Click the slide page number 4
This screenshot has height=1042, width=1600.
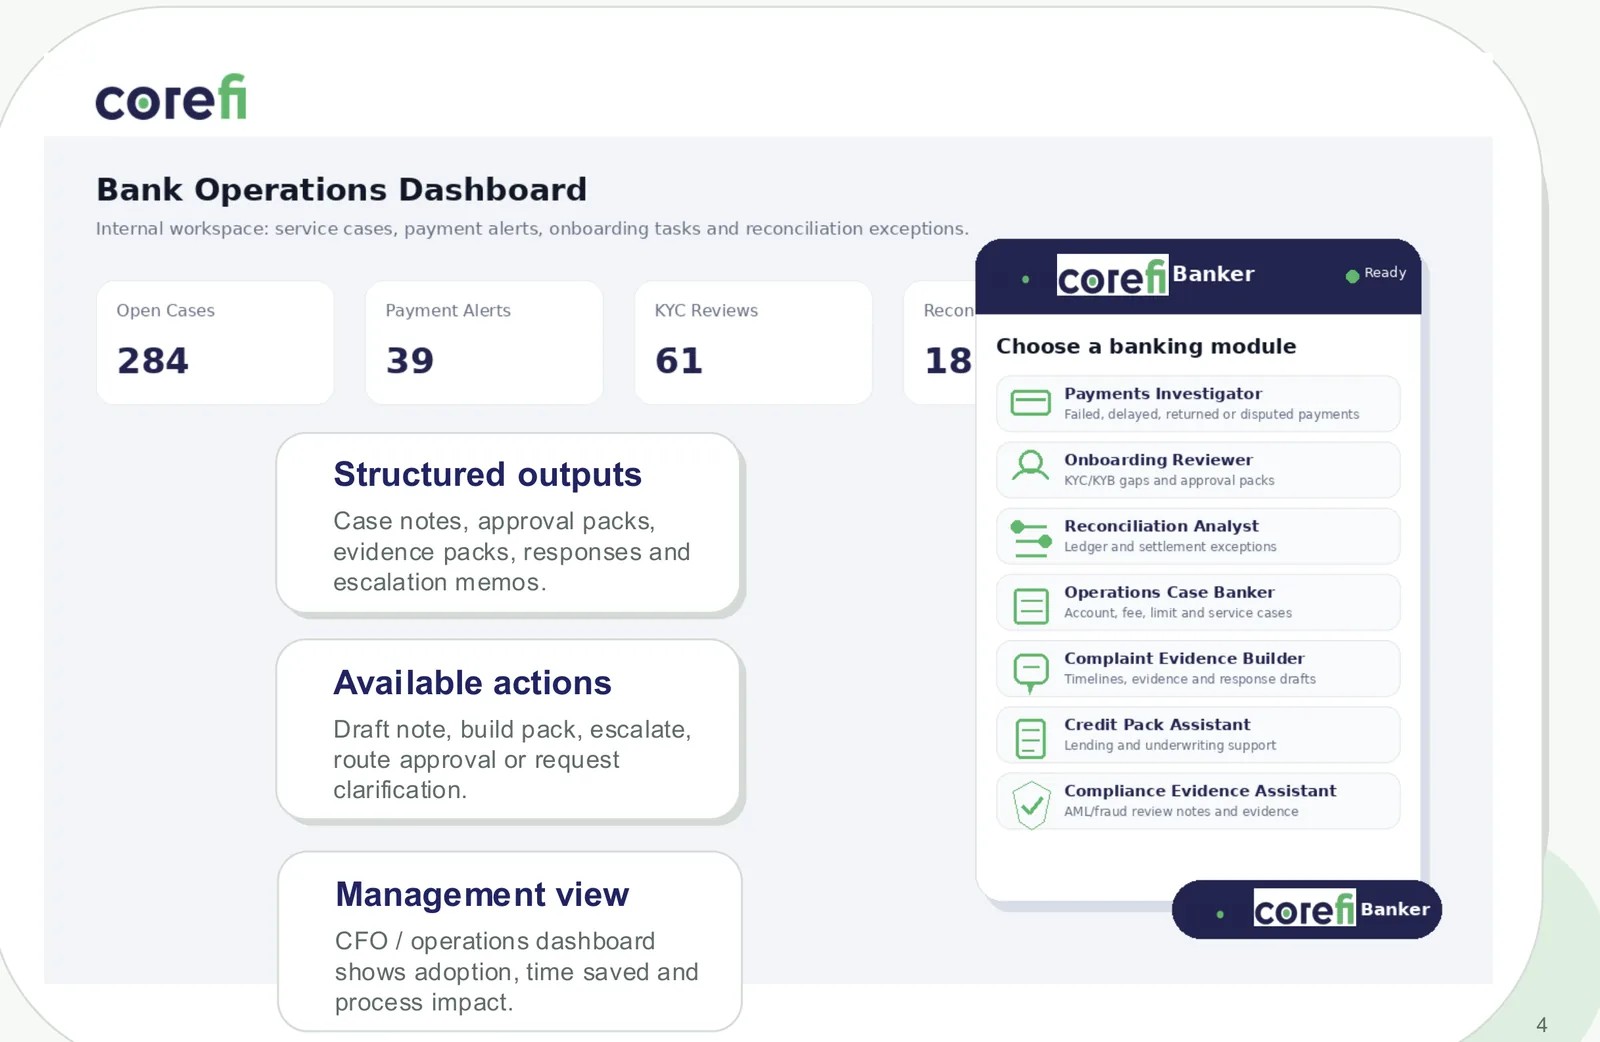tap(1541, 1025)
